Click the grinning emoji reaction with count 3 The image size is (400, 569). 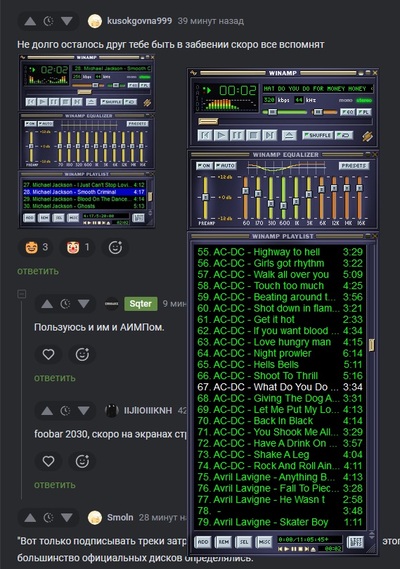point(37,247)
